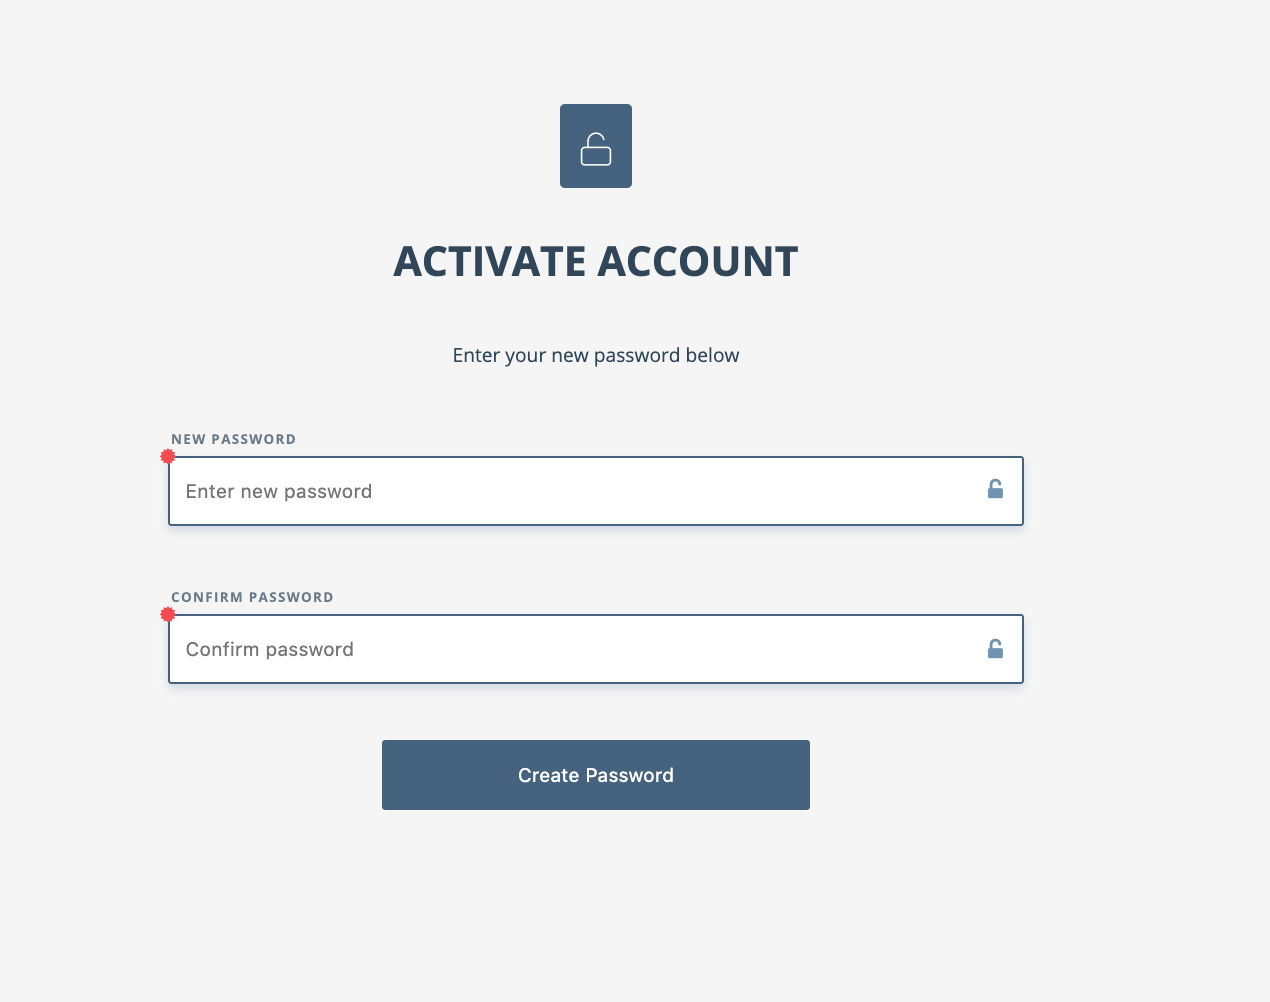Click the CONFIRM PASSWORD field label

point(252,597)
